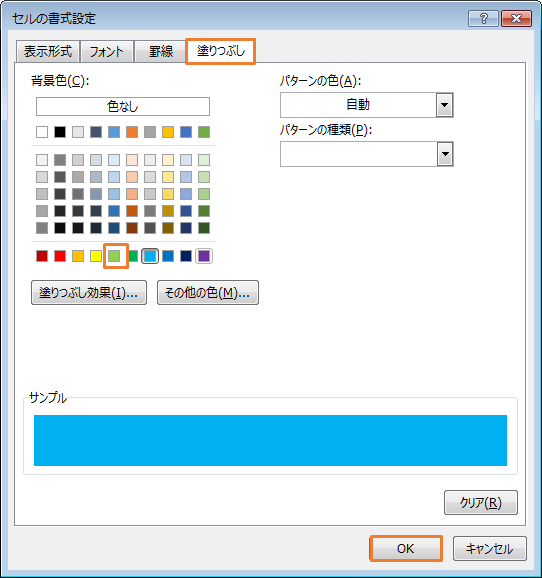Select the white theme color swatch
This screenshot has height=578, width=542.
coord(42,132)
